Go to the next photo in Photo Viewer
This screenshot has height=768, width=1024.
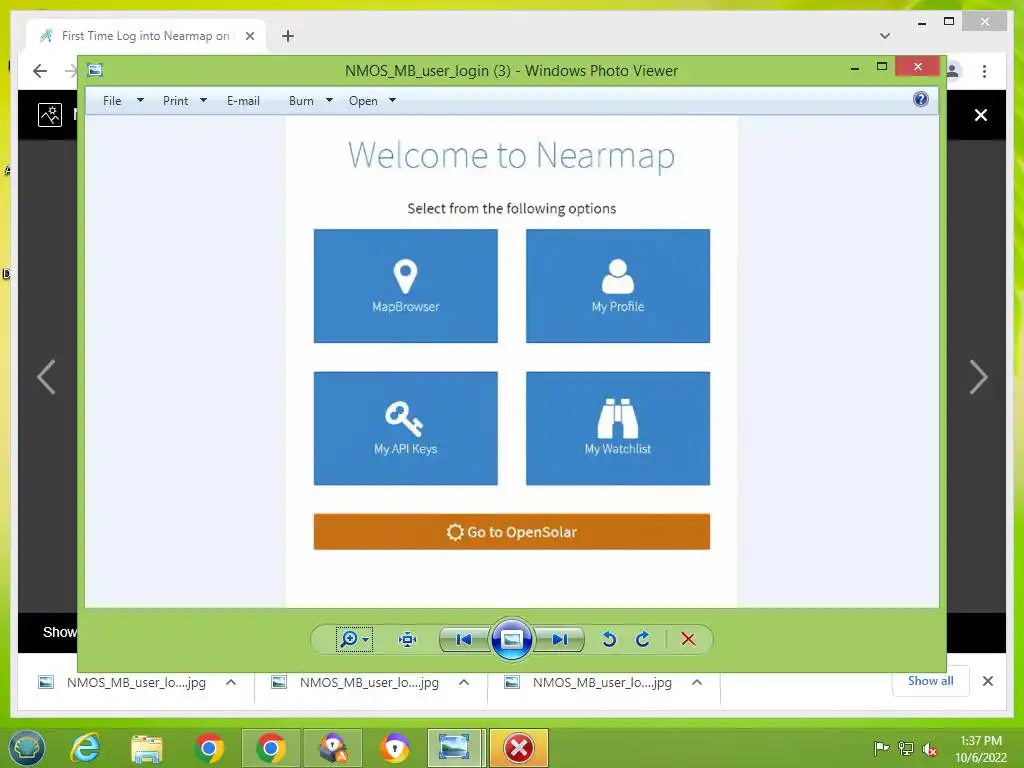(x=559, y=639)
